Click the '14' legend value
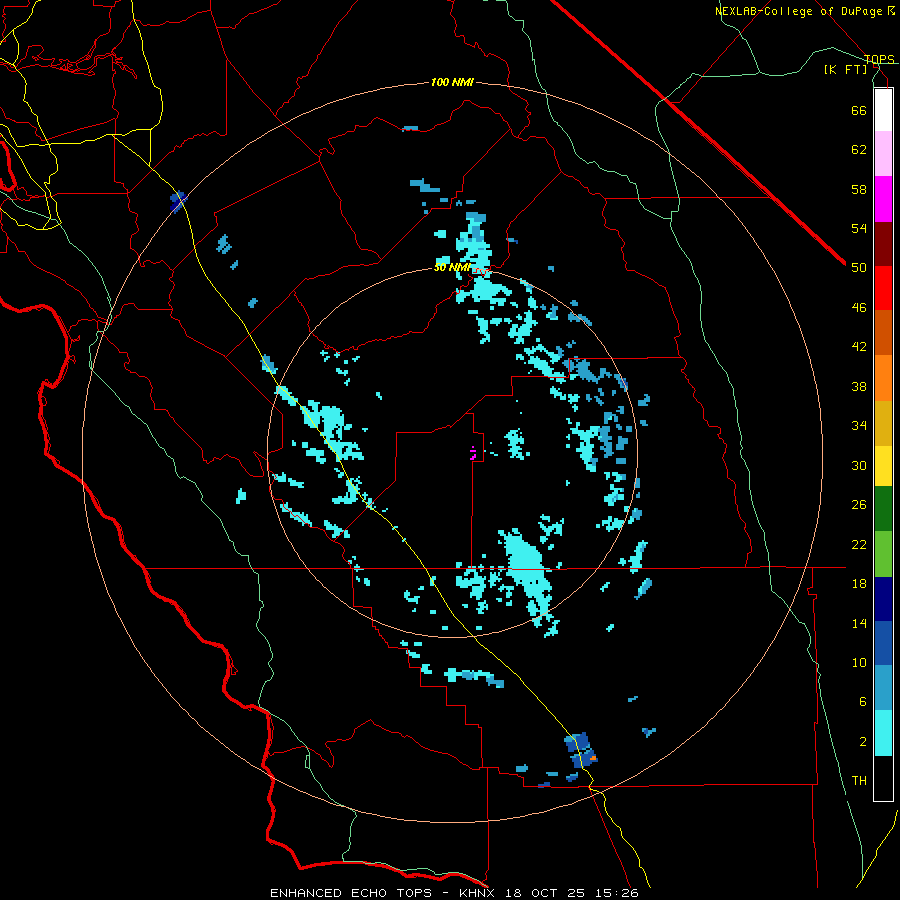Viewport: 900px width, 900px height. click(x=859, y=623)
